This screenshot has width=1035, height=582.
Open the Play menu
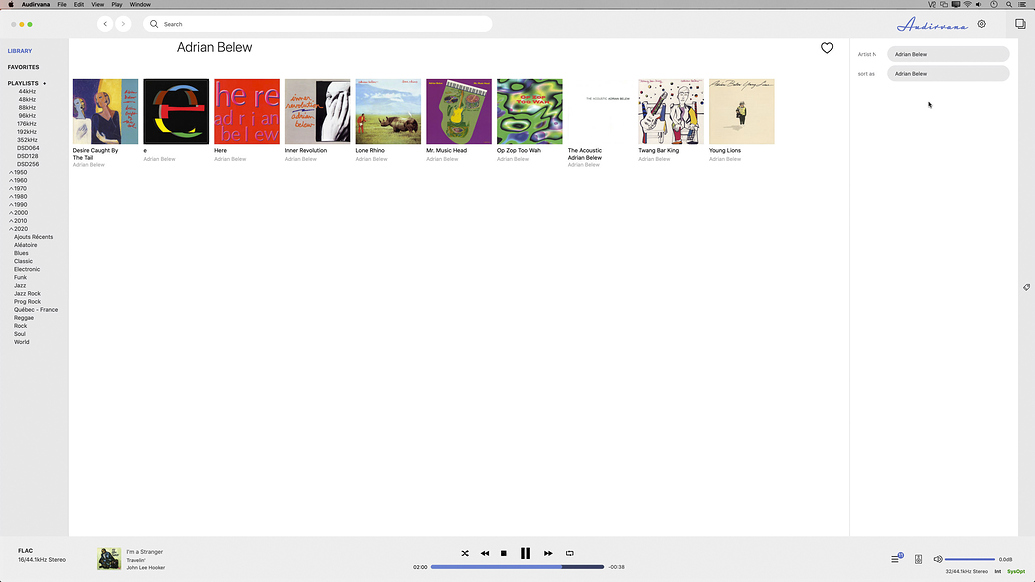(x=117, y=5)
